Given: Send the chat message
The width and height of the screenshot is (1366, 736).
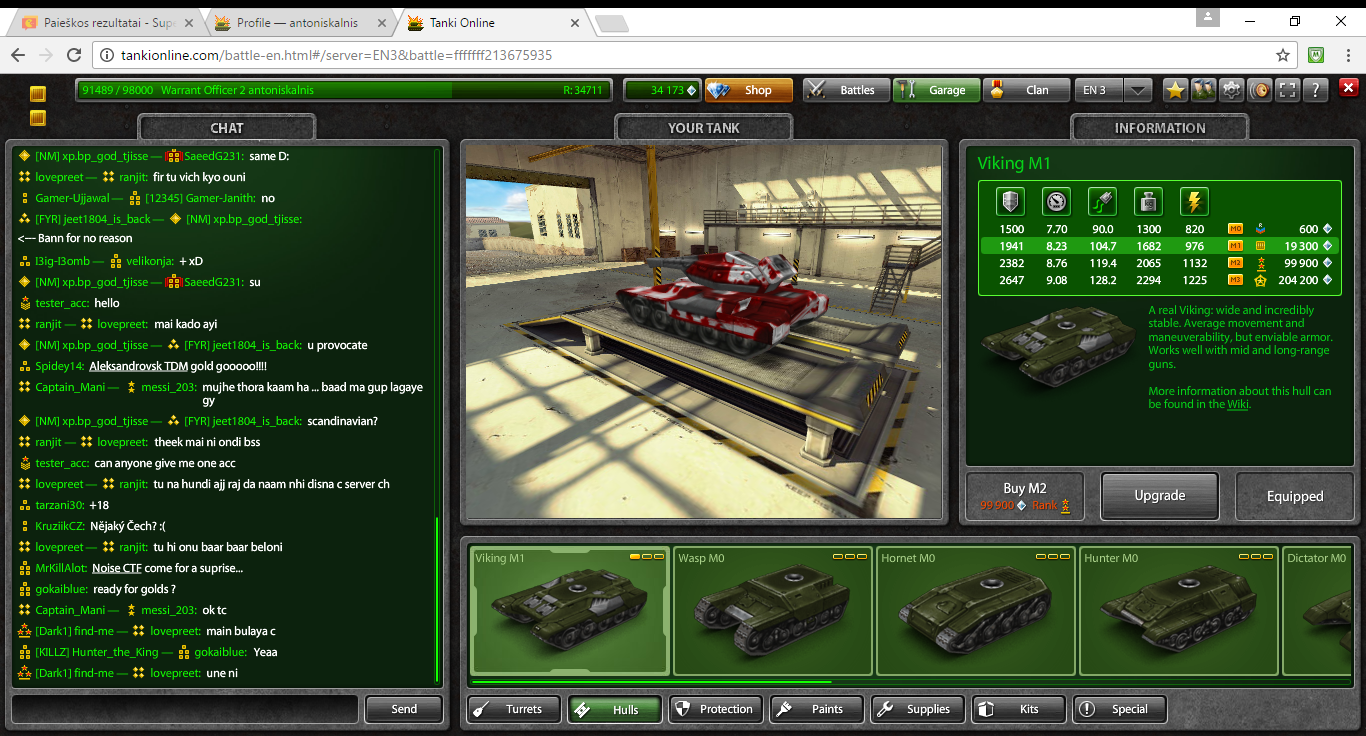Looking at the screenshot, I should tap(404, 709).
